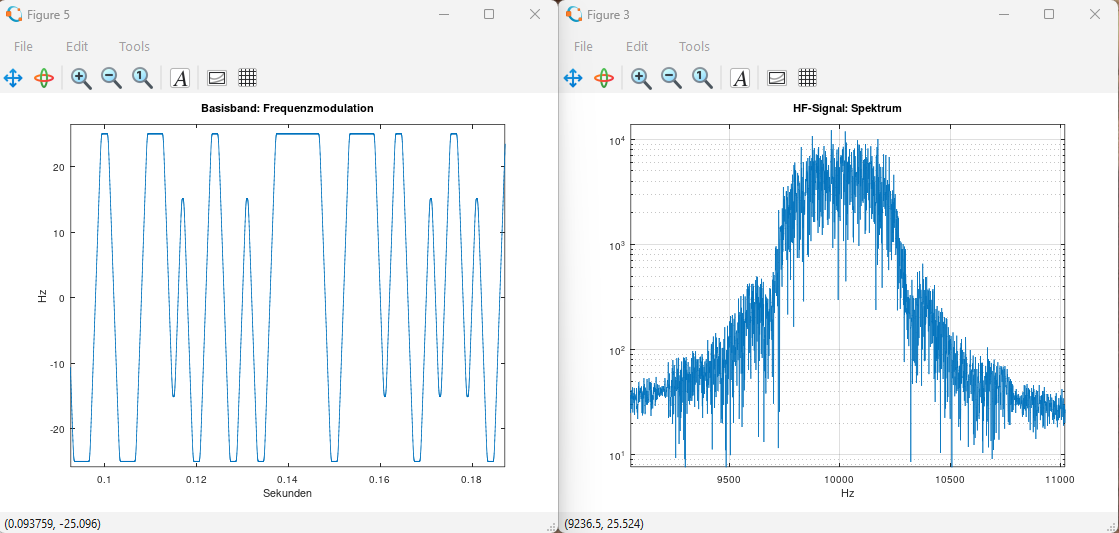Viewport: 1119px width, 533px height.
Task: Toggle axes visibility in Figure 5
Action: pos(217,78)
